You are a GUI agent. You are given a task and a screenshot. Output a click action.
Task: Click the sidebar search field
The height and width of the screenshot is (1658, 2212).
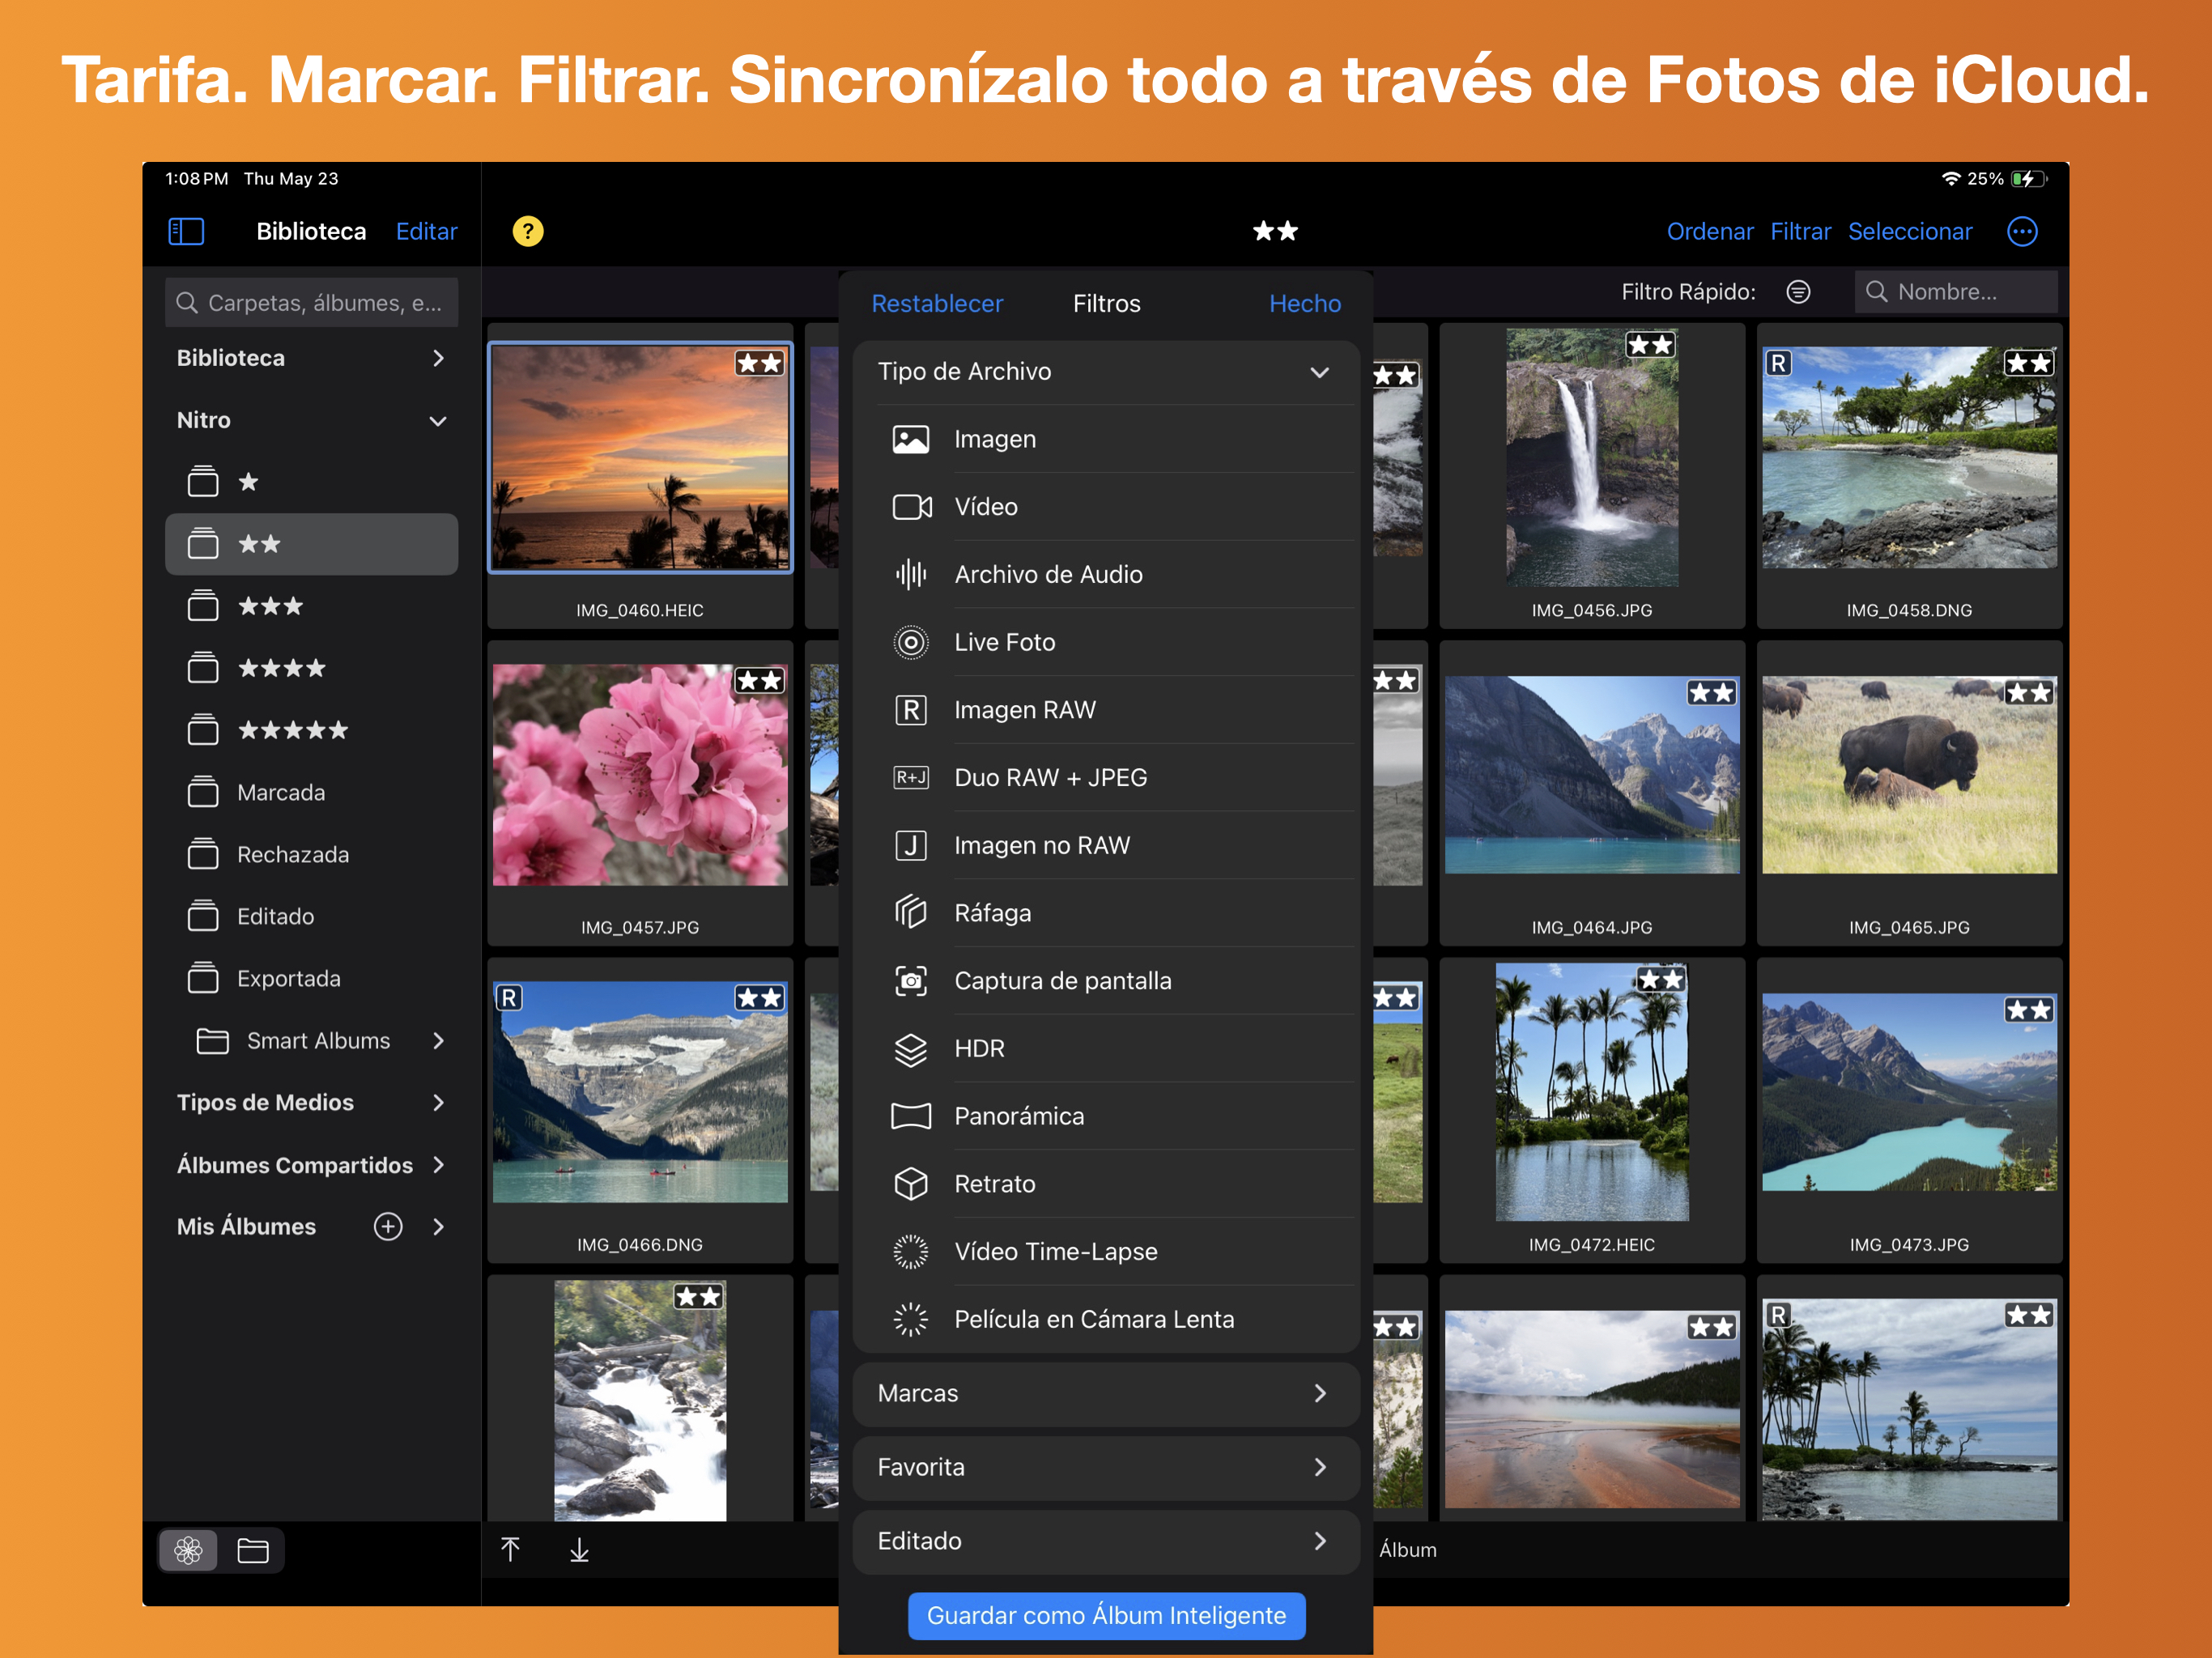click(311, 303)
